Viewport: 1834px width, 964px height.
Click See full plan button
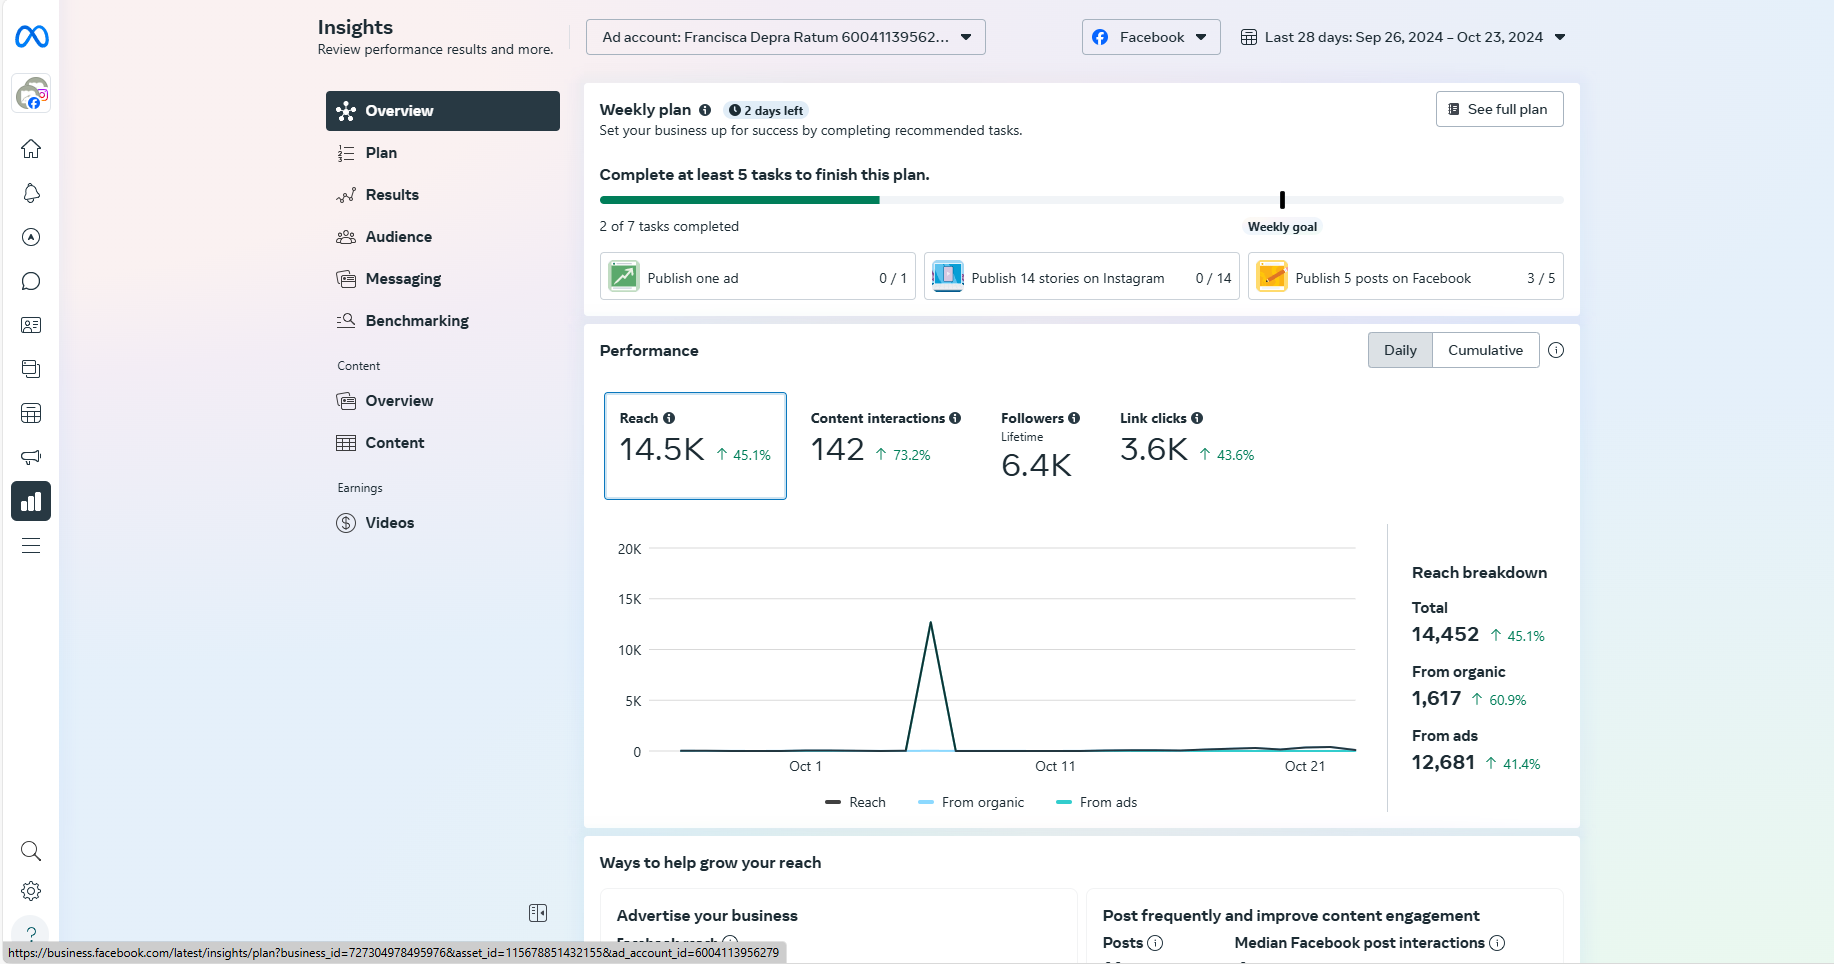tap(1499, 109)
